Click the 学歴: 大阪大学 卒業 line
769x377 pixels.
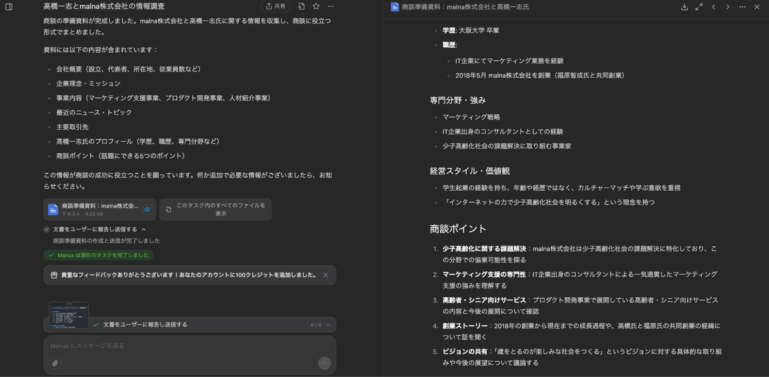tap(471, 30)
